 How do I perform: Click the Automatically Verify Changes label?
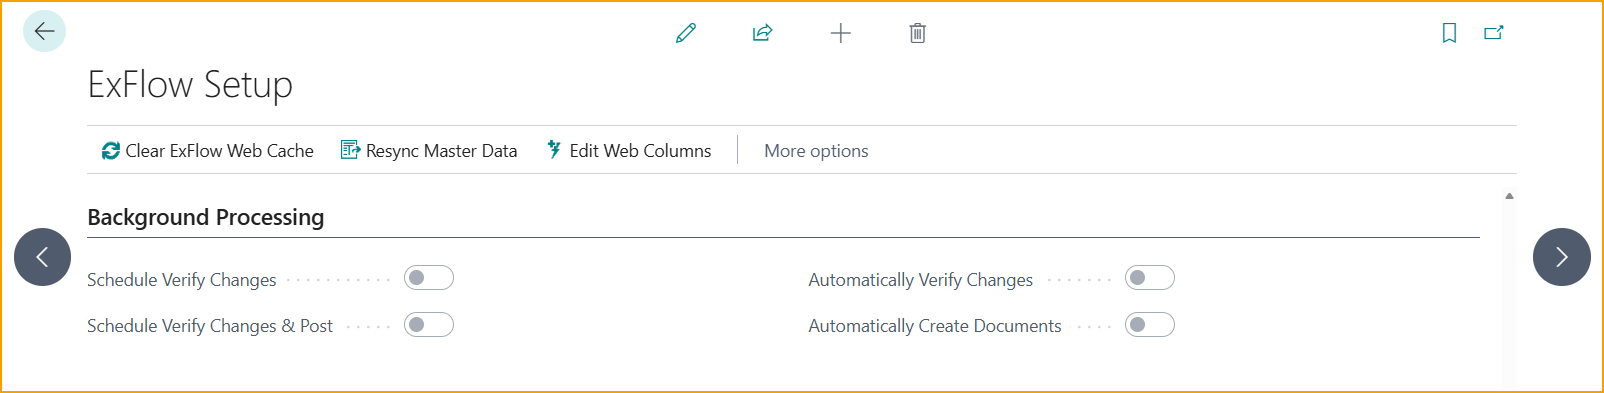(921, 280)
